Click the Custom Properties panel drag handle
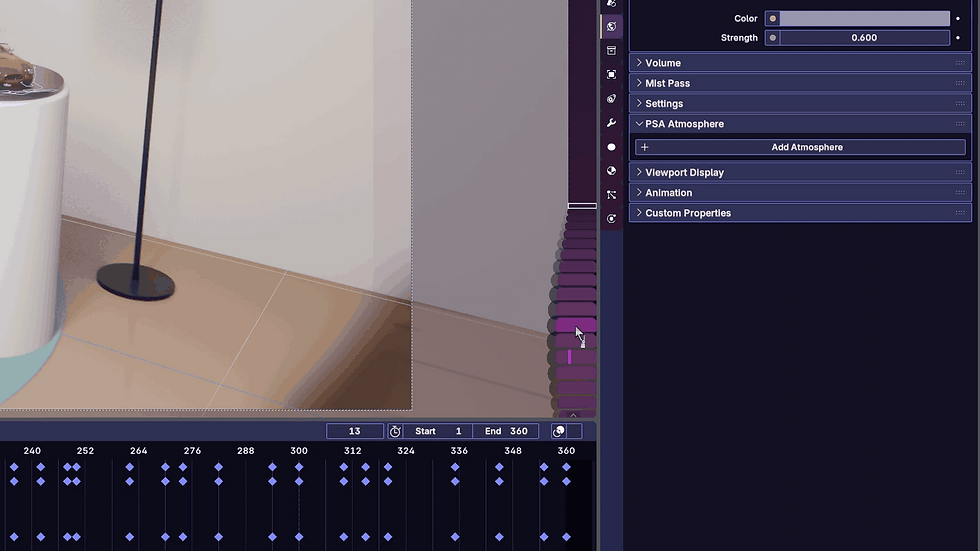The image size is (980, 551). (x=960, y=213)
